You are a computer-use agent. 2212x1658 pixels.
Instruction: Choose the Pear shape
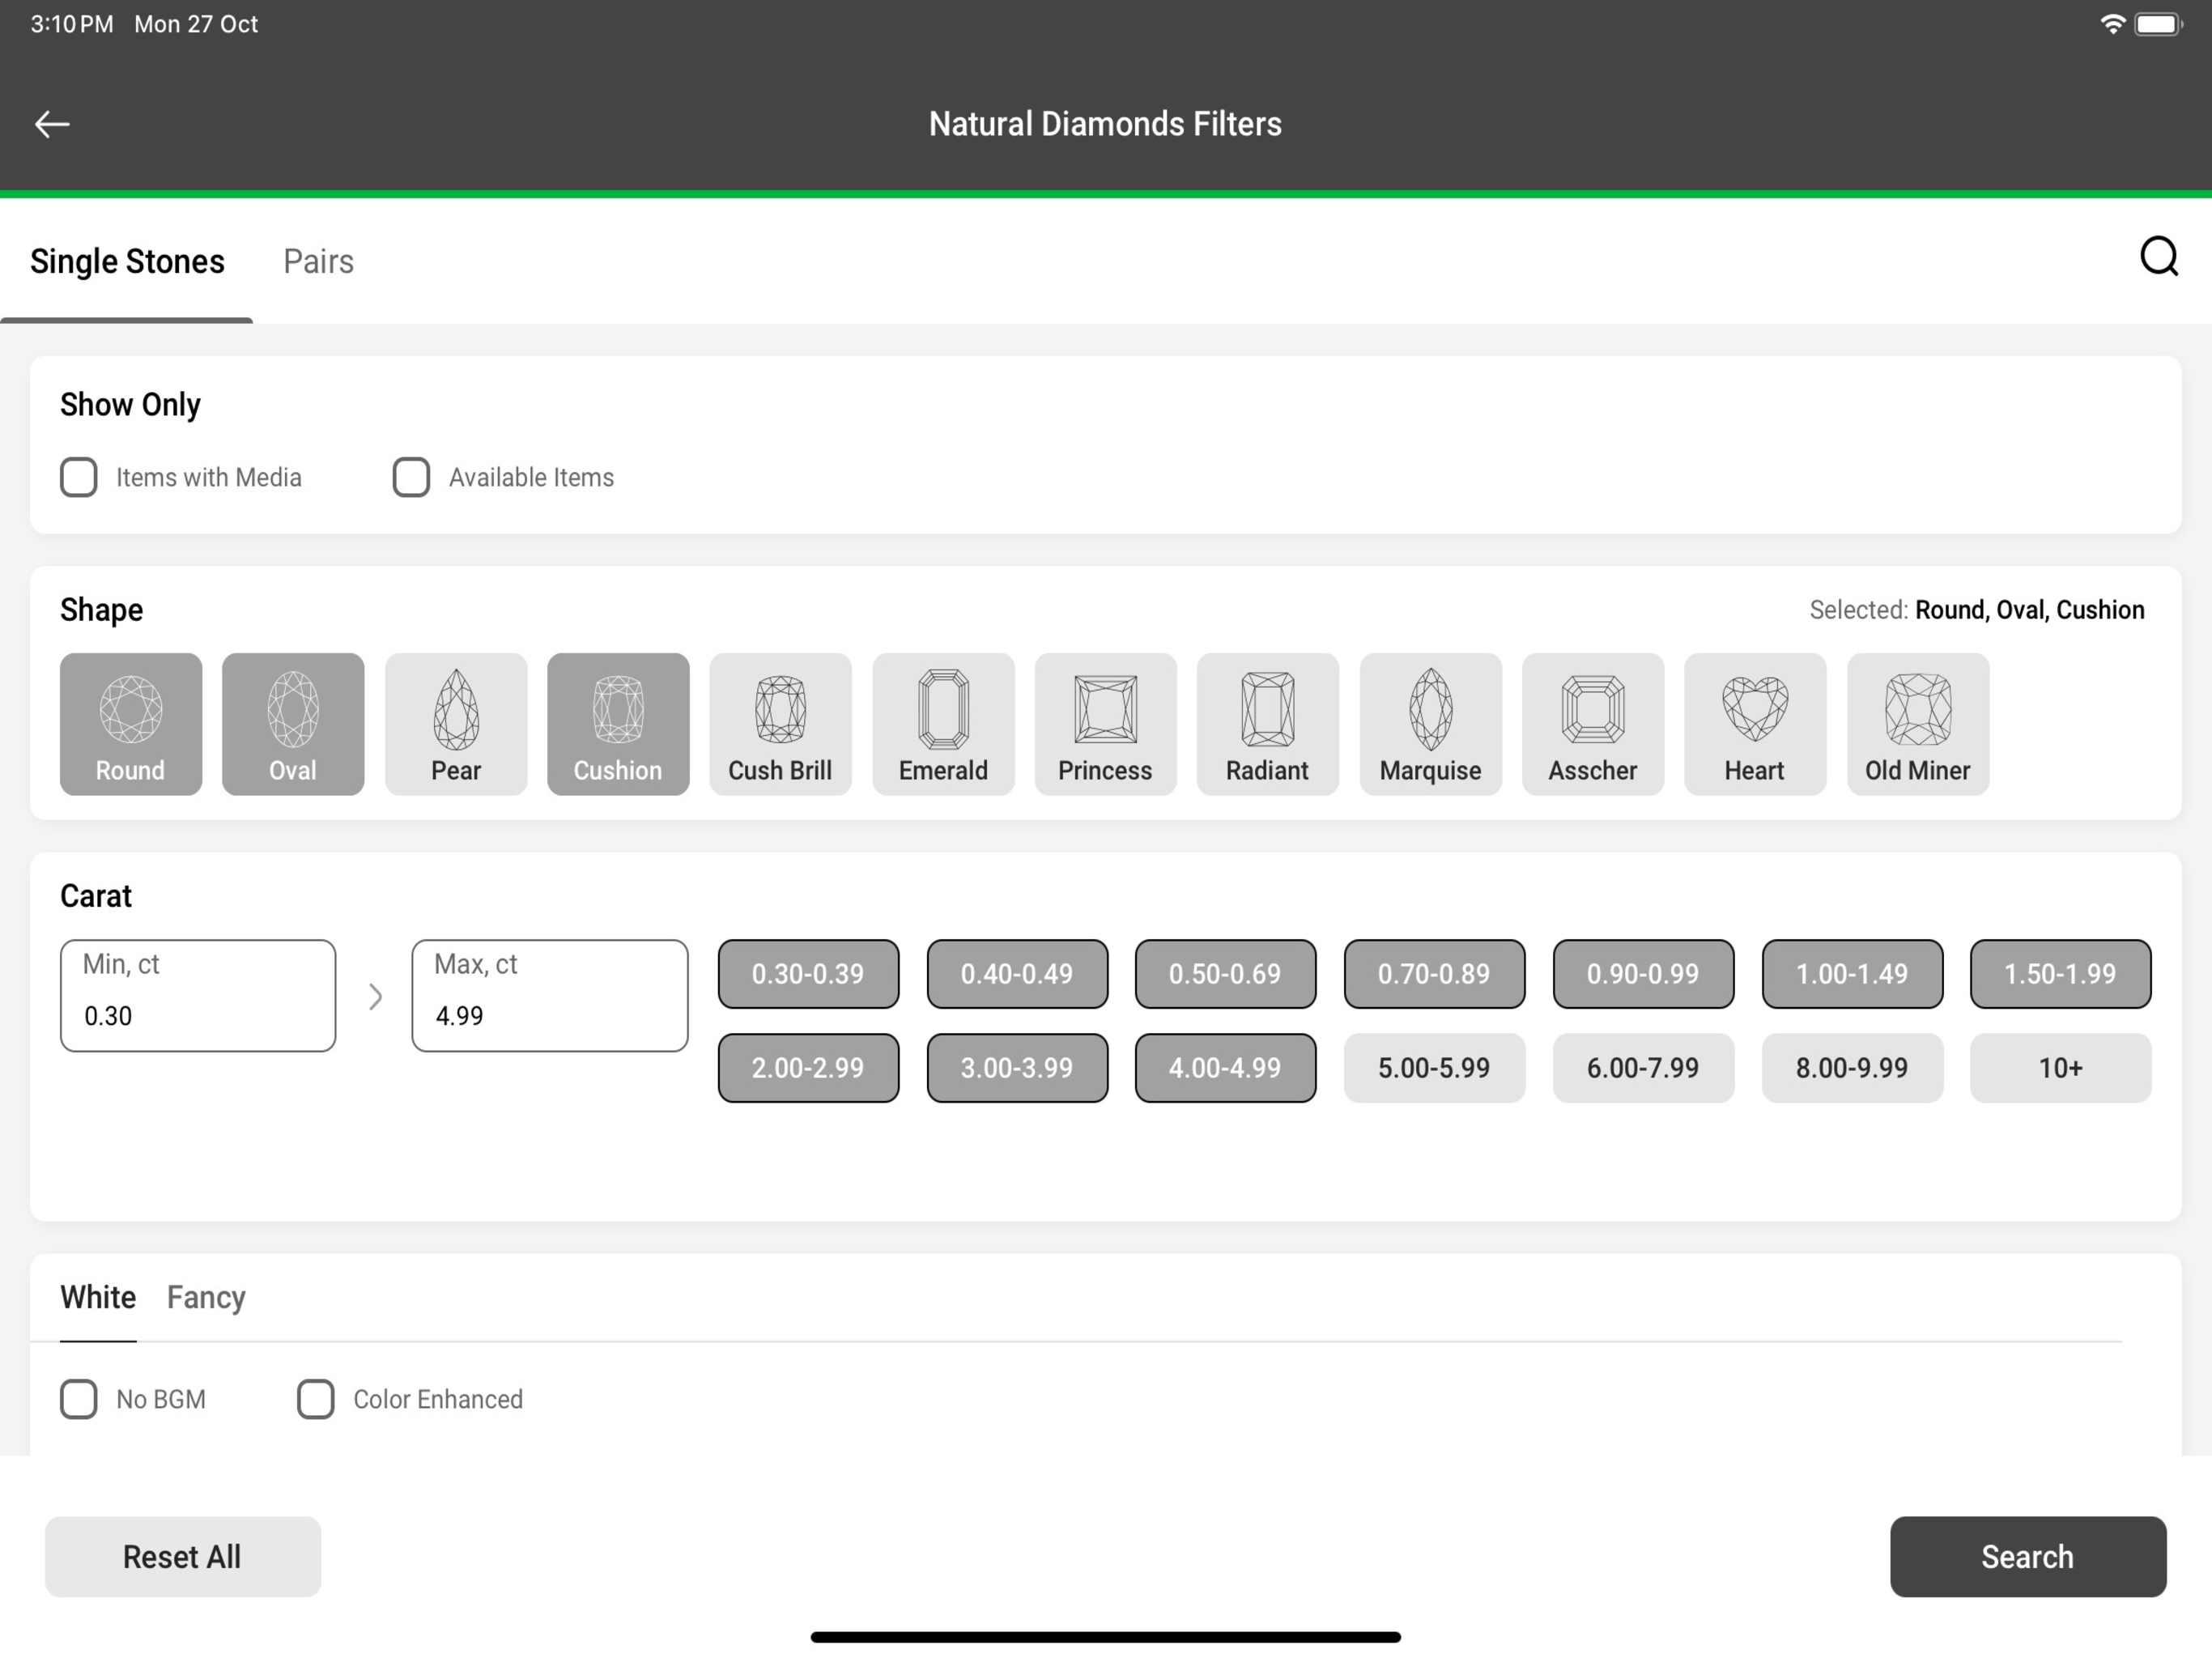click(x=456, y=724)
